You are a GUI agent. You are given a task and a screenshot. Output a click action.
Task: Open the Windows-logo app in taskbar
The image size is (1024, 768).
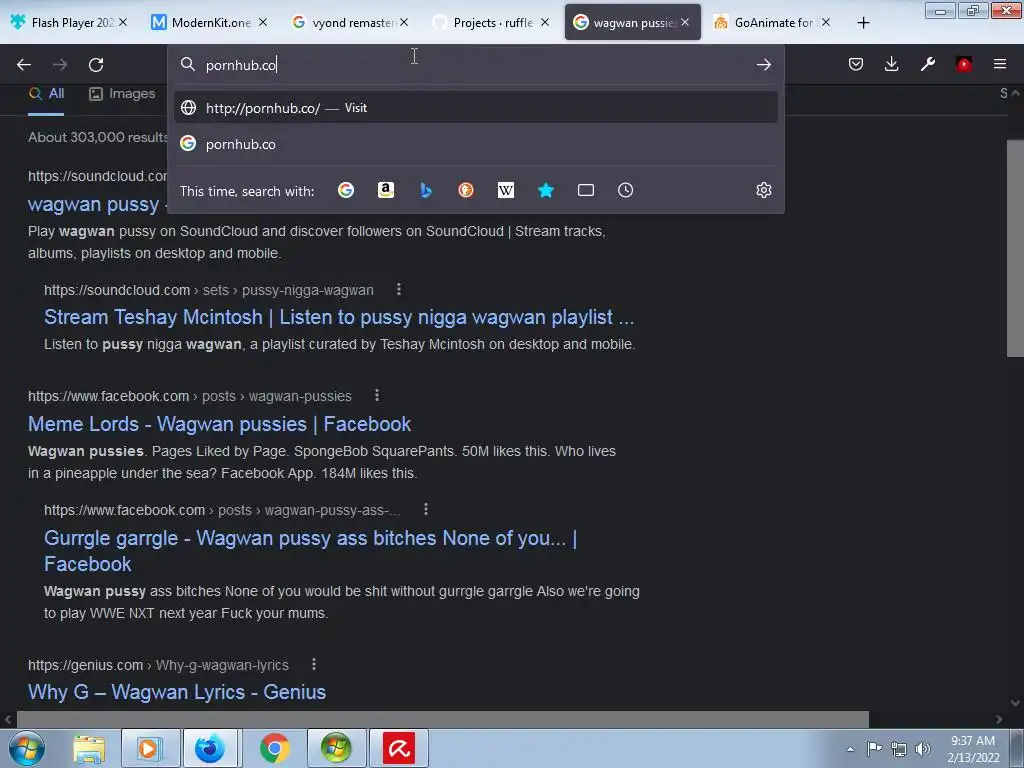pyautogui.click(x=336, y=748)
